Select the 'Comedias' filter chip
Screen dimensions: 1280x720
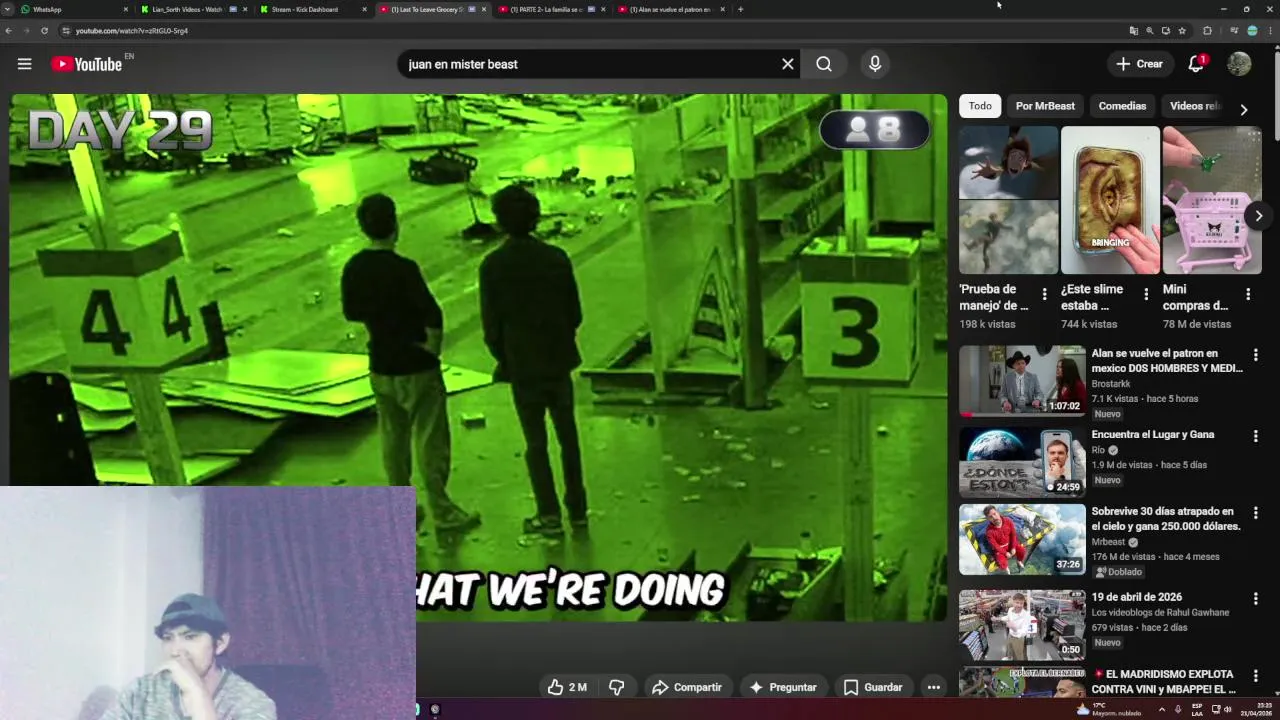tap(1122, 106)
